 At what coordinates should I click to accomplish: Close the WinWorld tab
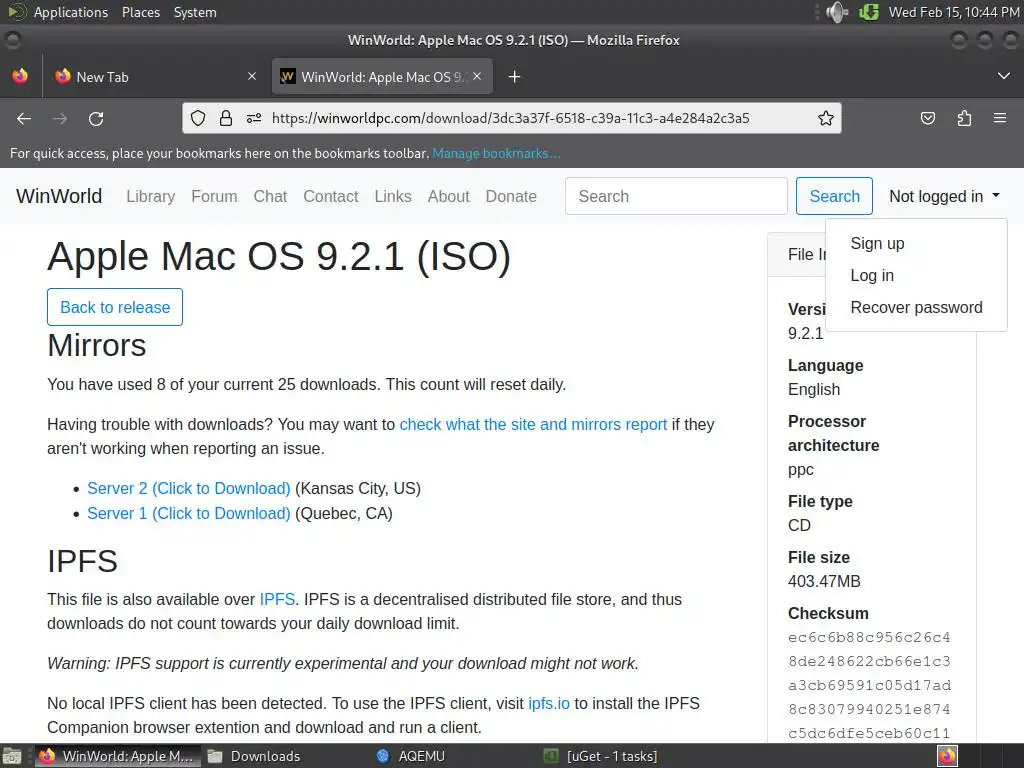pos(477,76)
